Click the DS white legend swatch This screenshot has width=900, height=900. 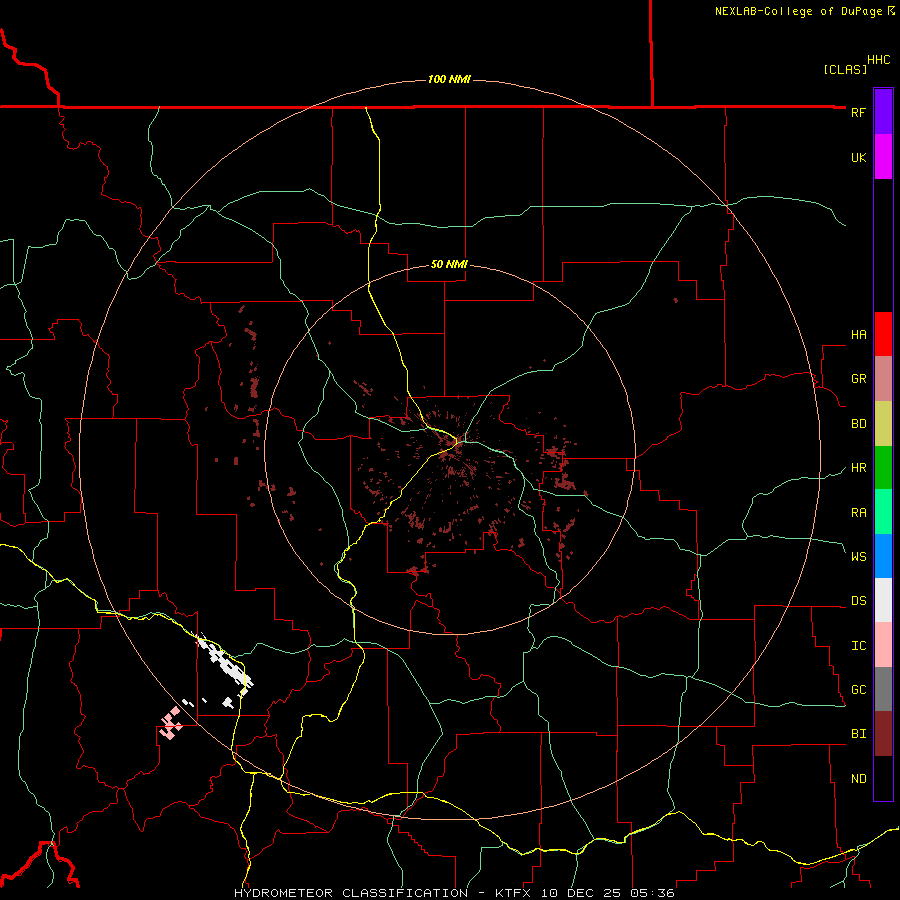[x=883, y=600]
